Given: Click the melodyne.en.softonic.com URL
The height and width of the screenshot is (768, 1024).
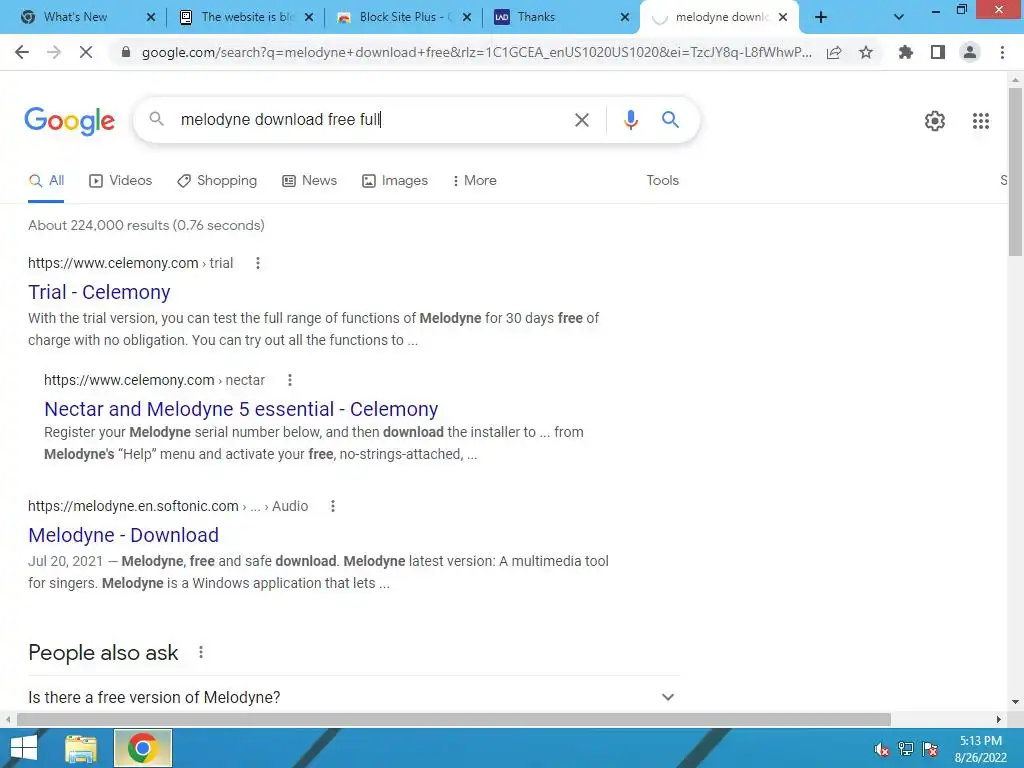Looking at the screenshot, I should pyautogui.click(x=168, y=506).
